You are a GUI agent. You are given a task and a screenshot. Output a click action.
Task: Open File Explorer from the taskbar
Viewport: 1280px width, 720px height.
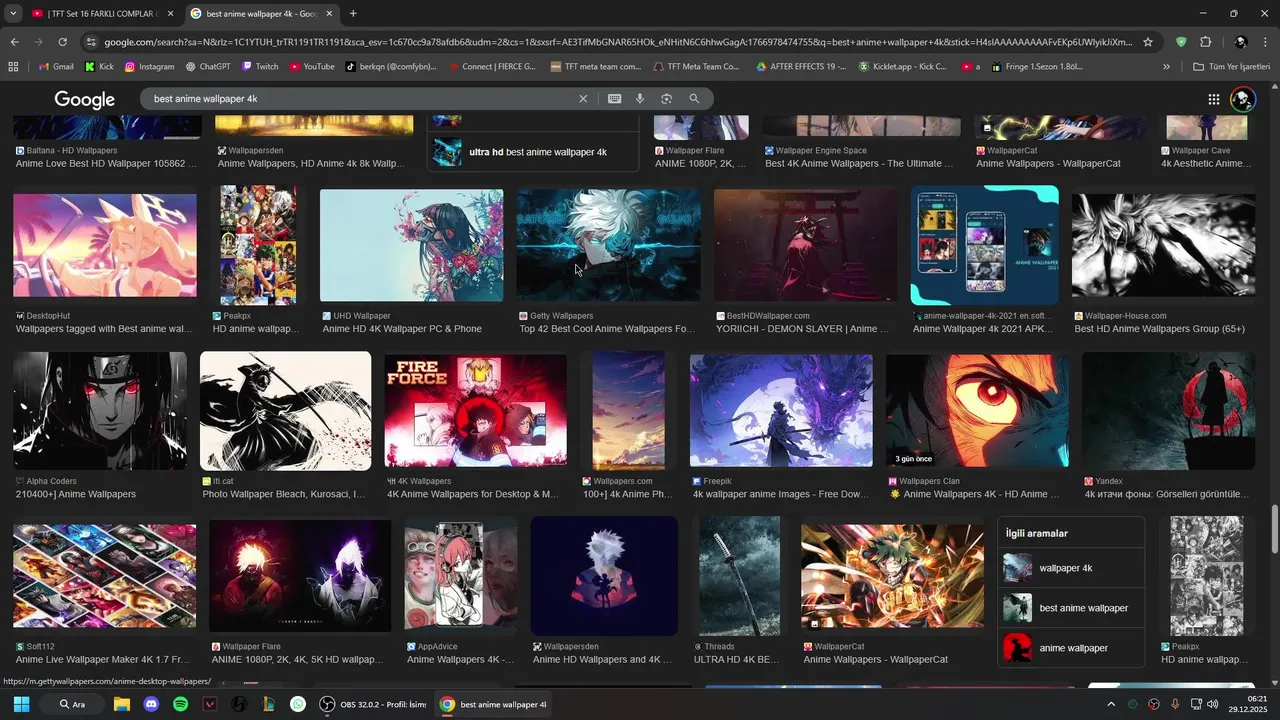pos(122,704)
